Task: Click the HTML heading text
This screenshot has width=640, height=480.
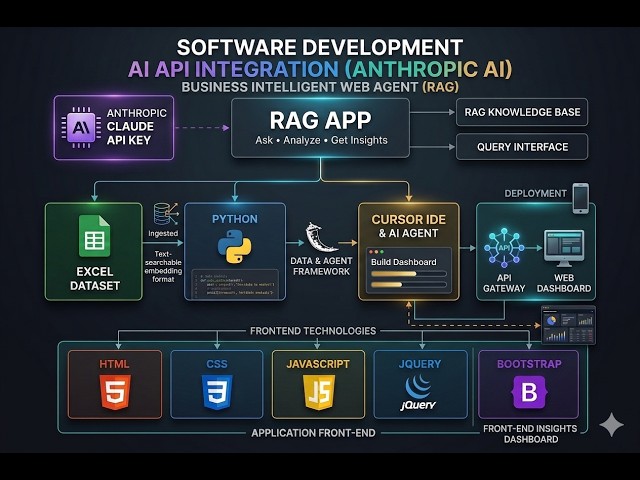Action: pos(114,364)
